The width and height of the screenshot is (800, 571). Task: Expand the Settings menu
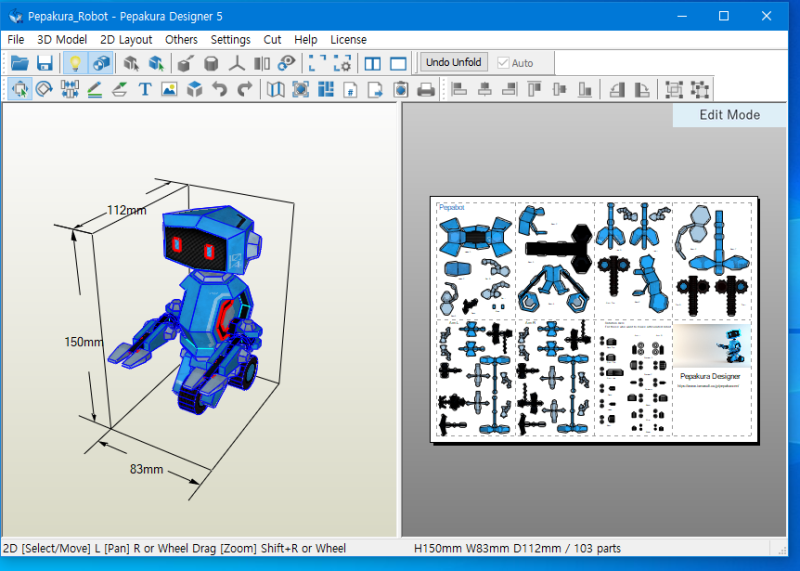click(x=230, y=40)
